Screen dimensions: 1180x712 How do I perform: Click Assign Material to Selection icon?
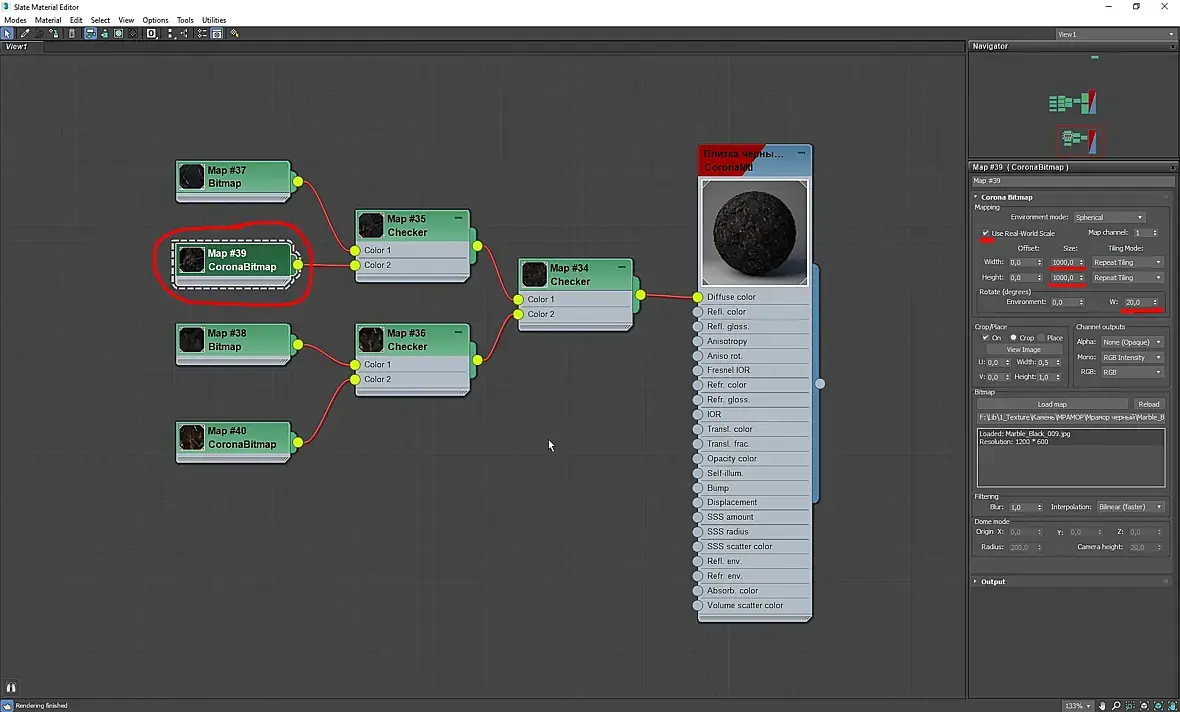coord(54,33)
